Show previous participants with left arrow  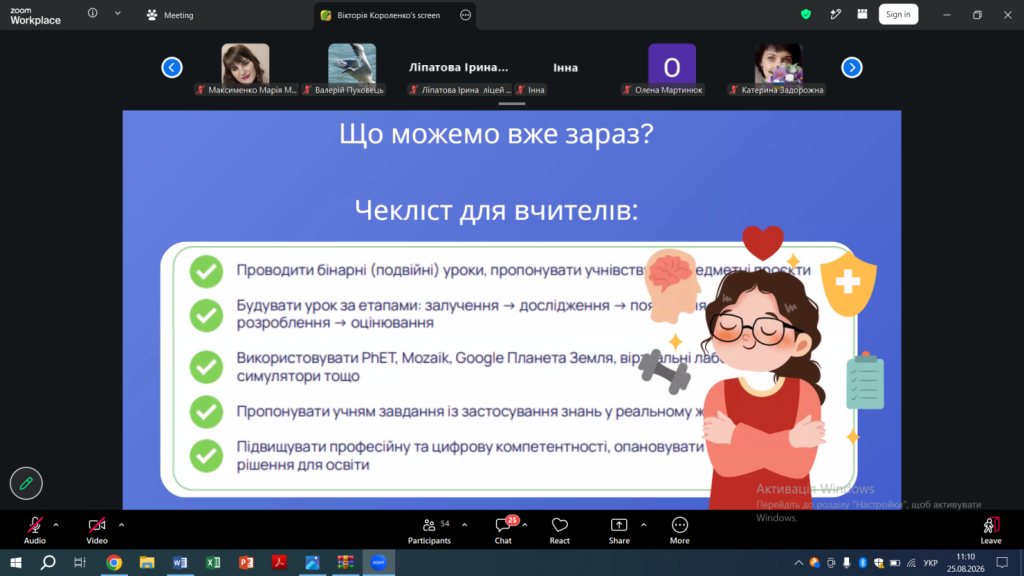coord(172,67)
